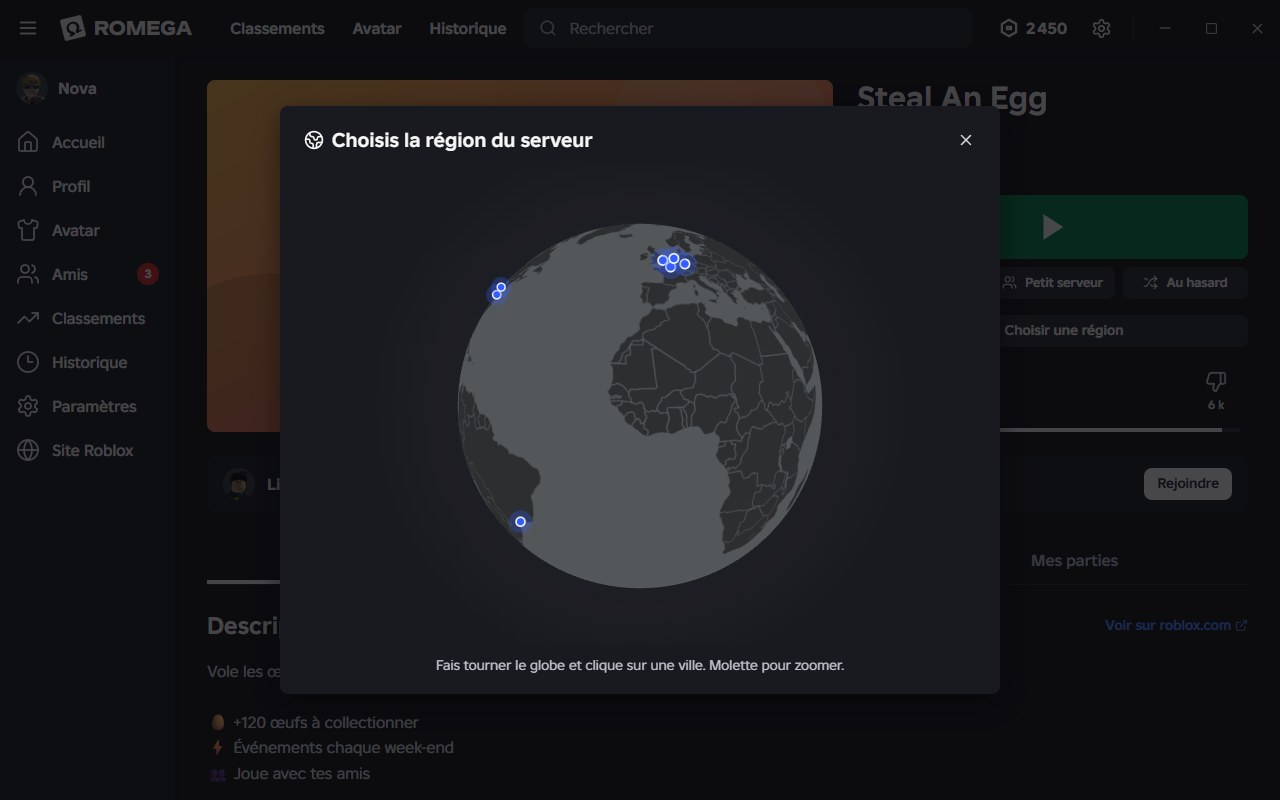The width and height of the screenshot is (1280, 800).
Task: Click the Rejoindre button
Action: [1188, 483]
